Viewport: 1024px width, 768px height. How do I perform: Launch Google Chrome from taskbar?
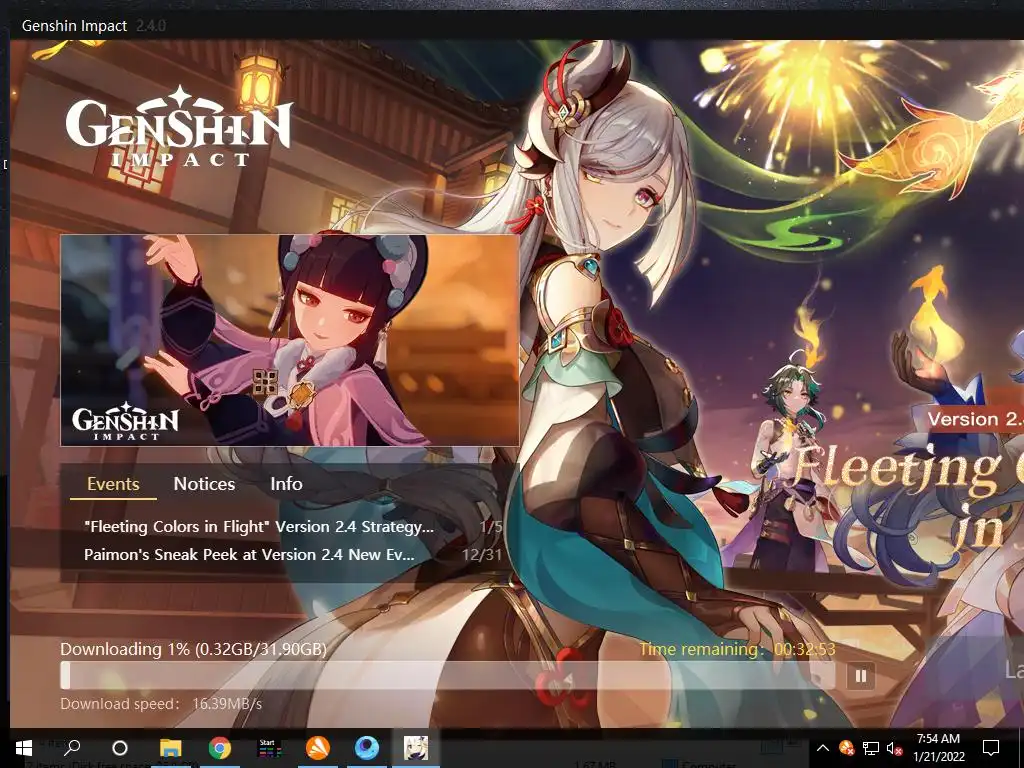tap(220, 748)
